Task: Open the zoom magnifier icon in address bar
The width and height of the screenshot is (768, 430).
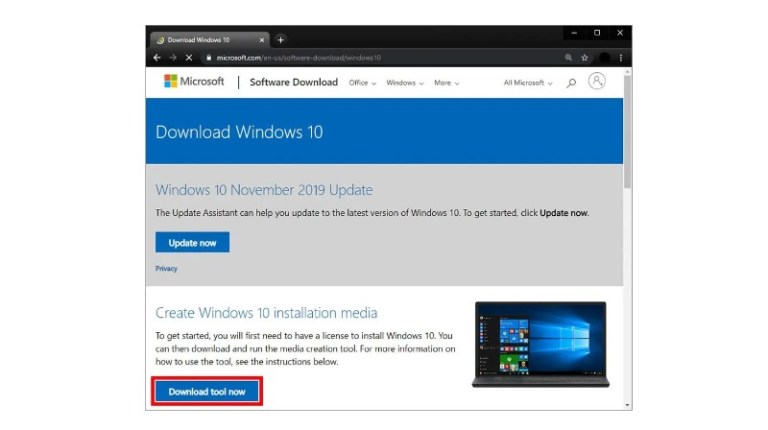Action: click(568, 58)
